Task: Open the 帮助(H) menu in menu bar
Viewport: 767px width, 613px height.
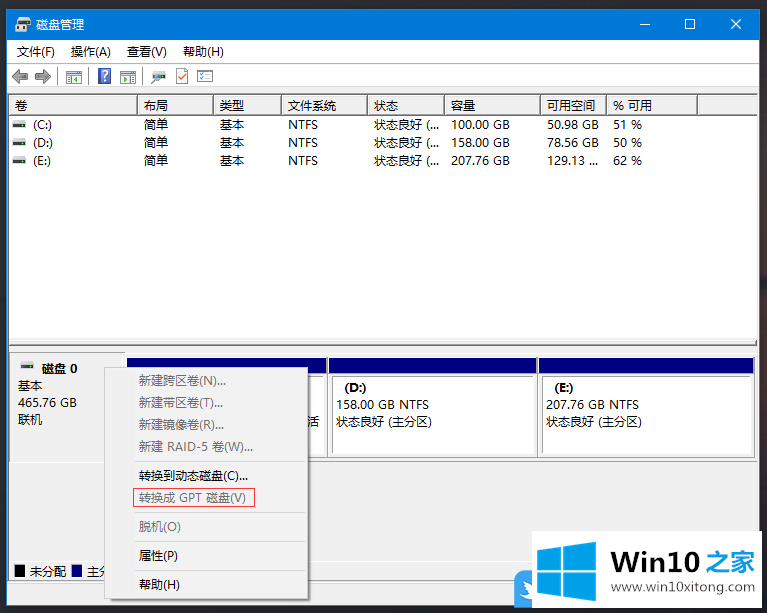Action: (x=203, y=52)
